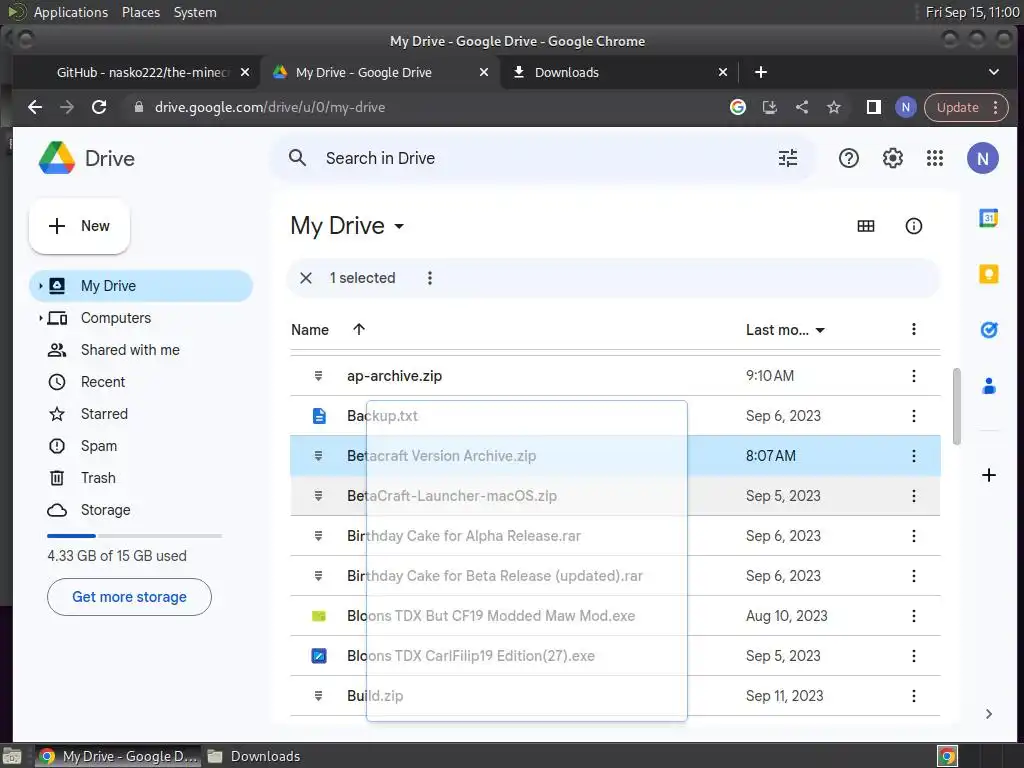Open the Chrome Update menu
The width and height of the screenshot is (1024, 768).
[x=966, y=107]
